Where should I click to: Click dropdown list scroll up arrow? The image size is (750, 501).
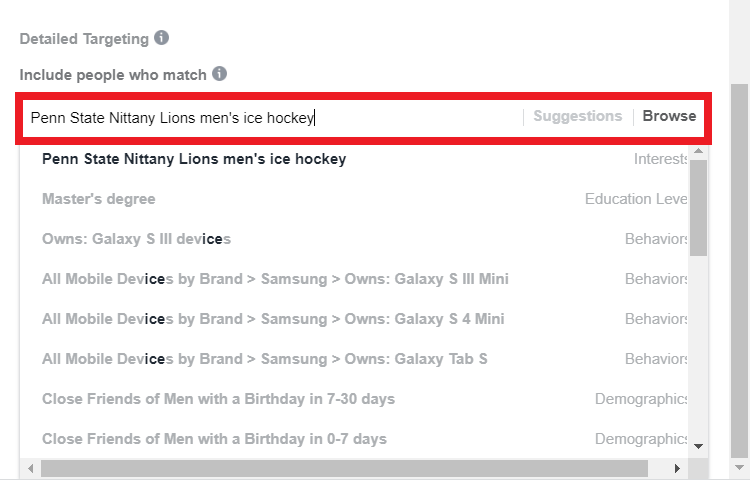pyautogui.click(x=698, y=151)
